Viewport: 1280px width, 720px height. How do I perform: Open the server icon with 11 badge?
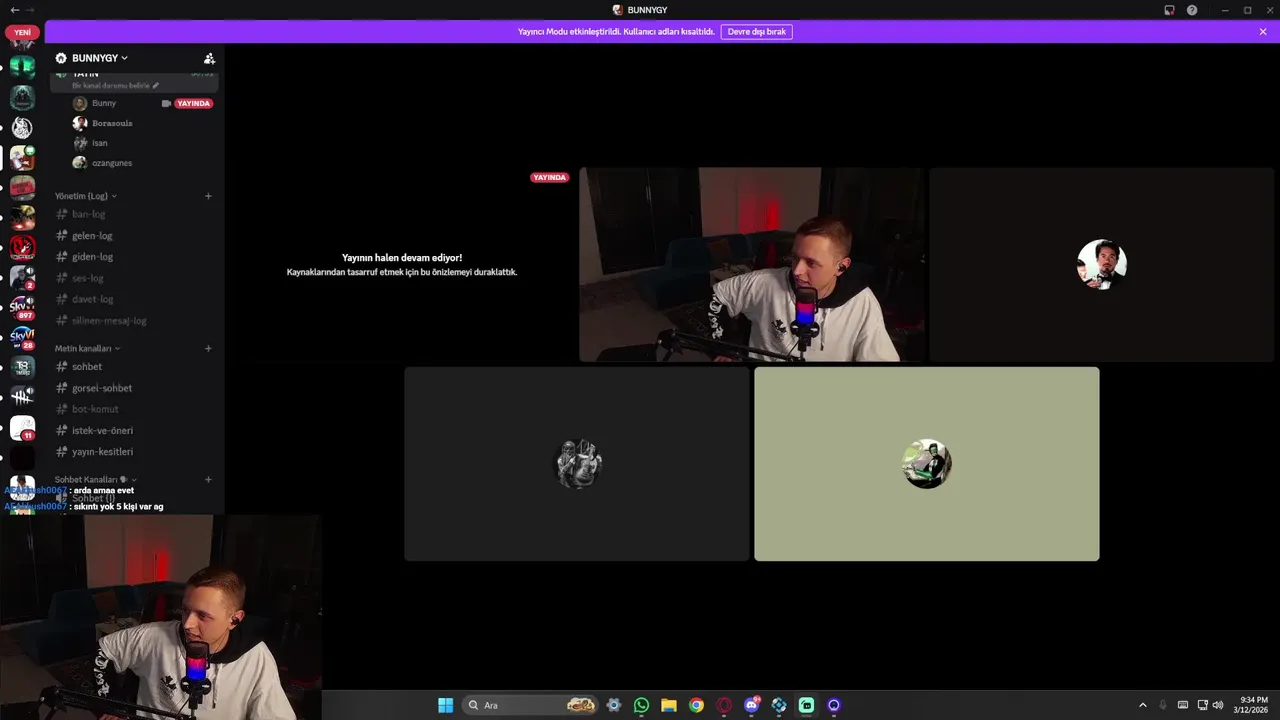(22, 428)
